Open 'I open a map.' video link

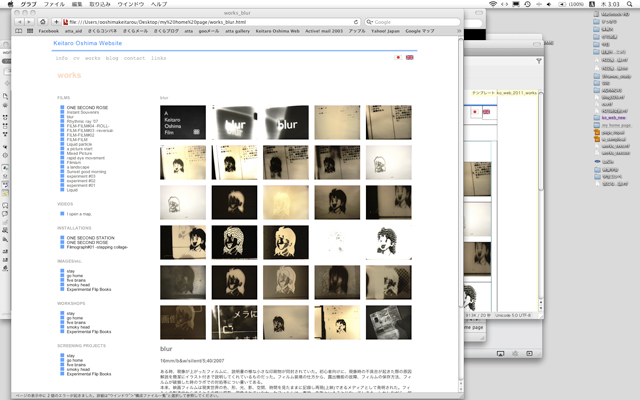click(x=79, y=214)
